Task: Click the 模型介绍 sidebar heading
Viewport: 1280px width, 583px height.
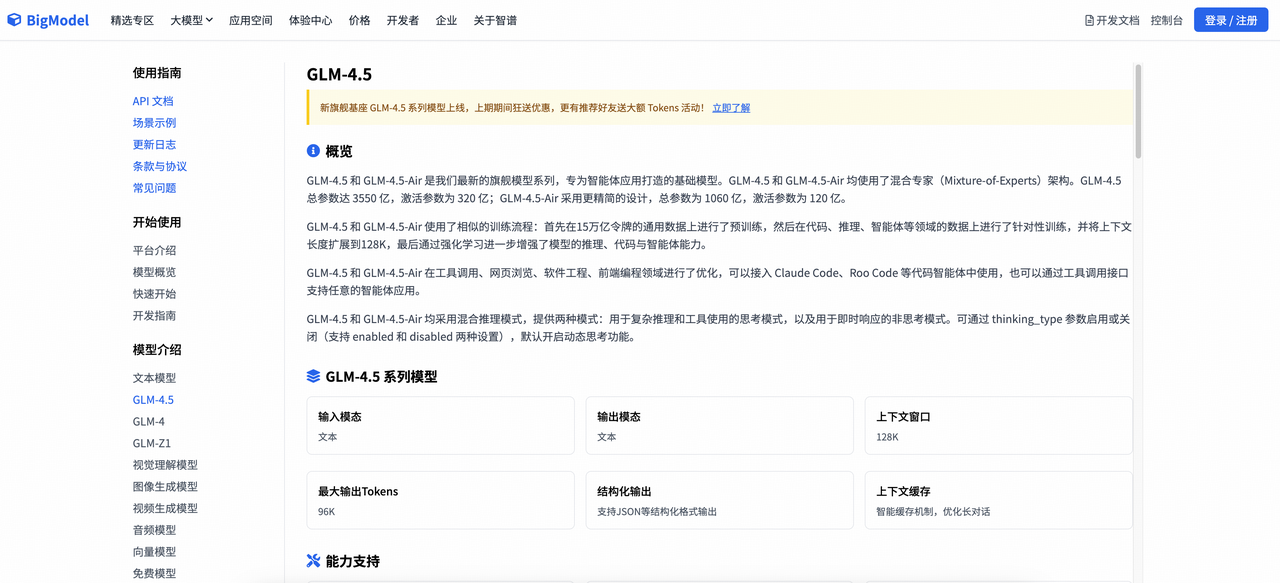Action: coord(157,350)
